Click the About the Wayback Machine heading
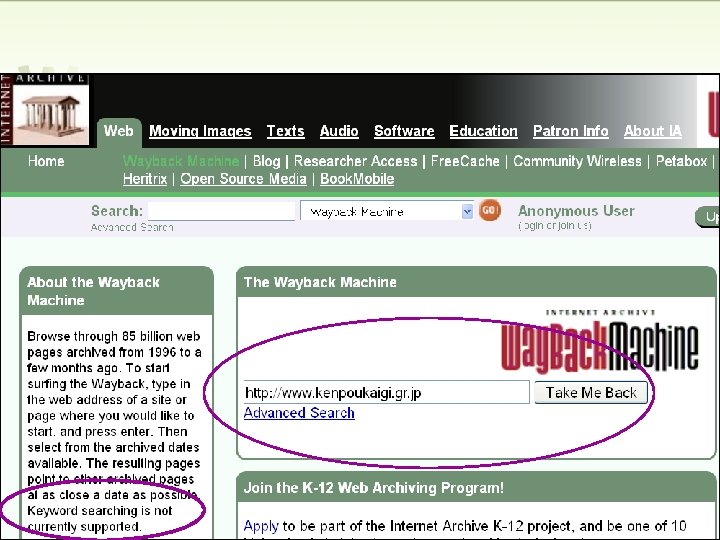The image size is (720, 540). pos(94,291)
